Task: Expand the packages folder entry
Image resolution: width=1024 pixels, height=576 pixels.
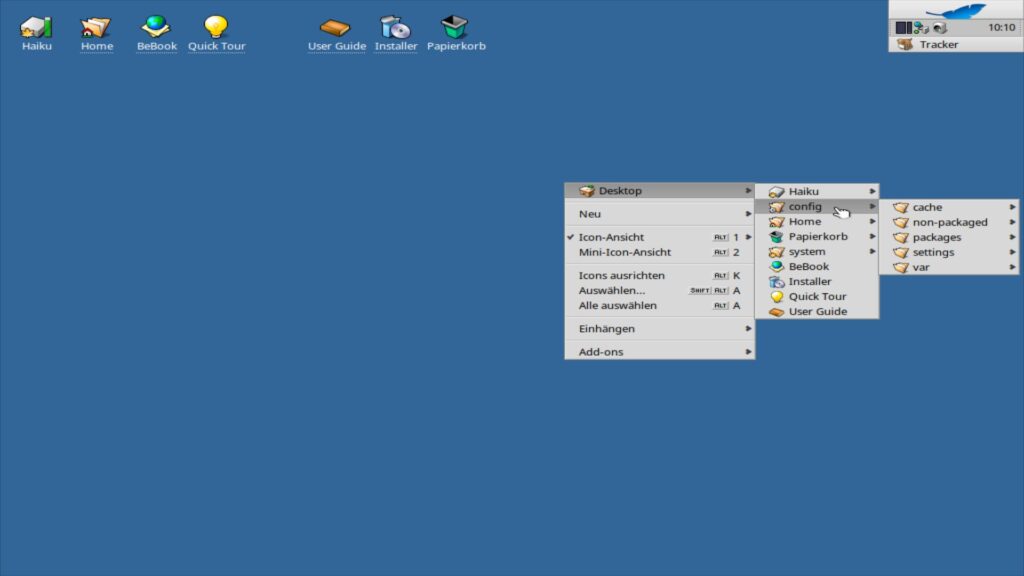Action: 949,237
